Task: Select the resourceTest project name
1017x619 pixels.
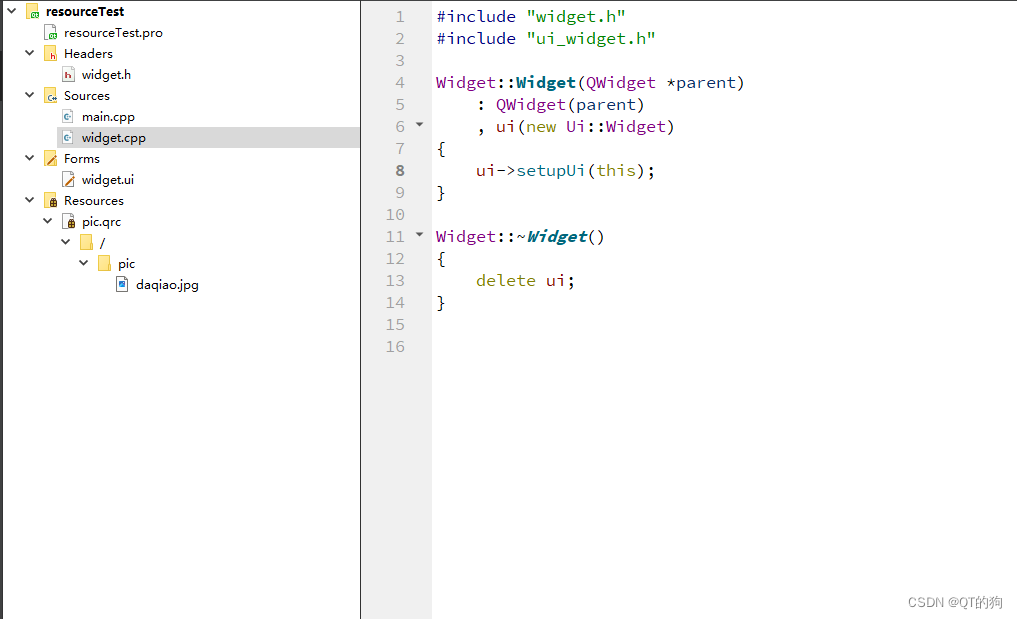Action: click(x=85, y=12)
